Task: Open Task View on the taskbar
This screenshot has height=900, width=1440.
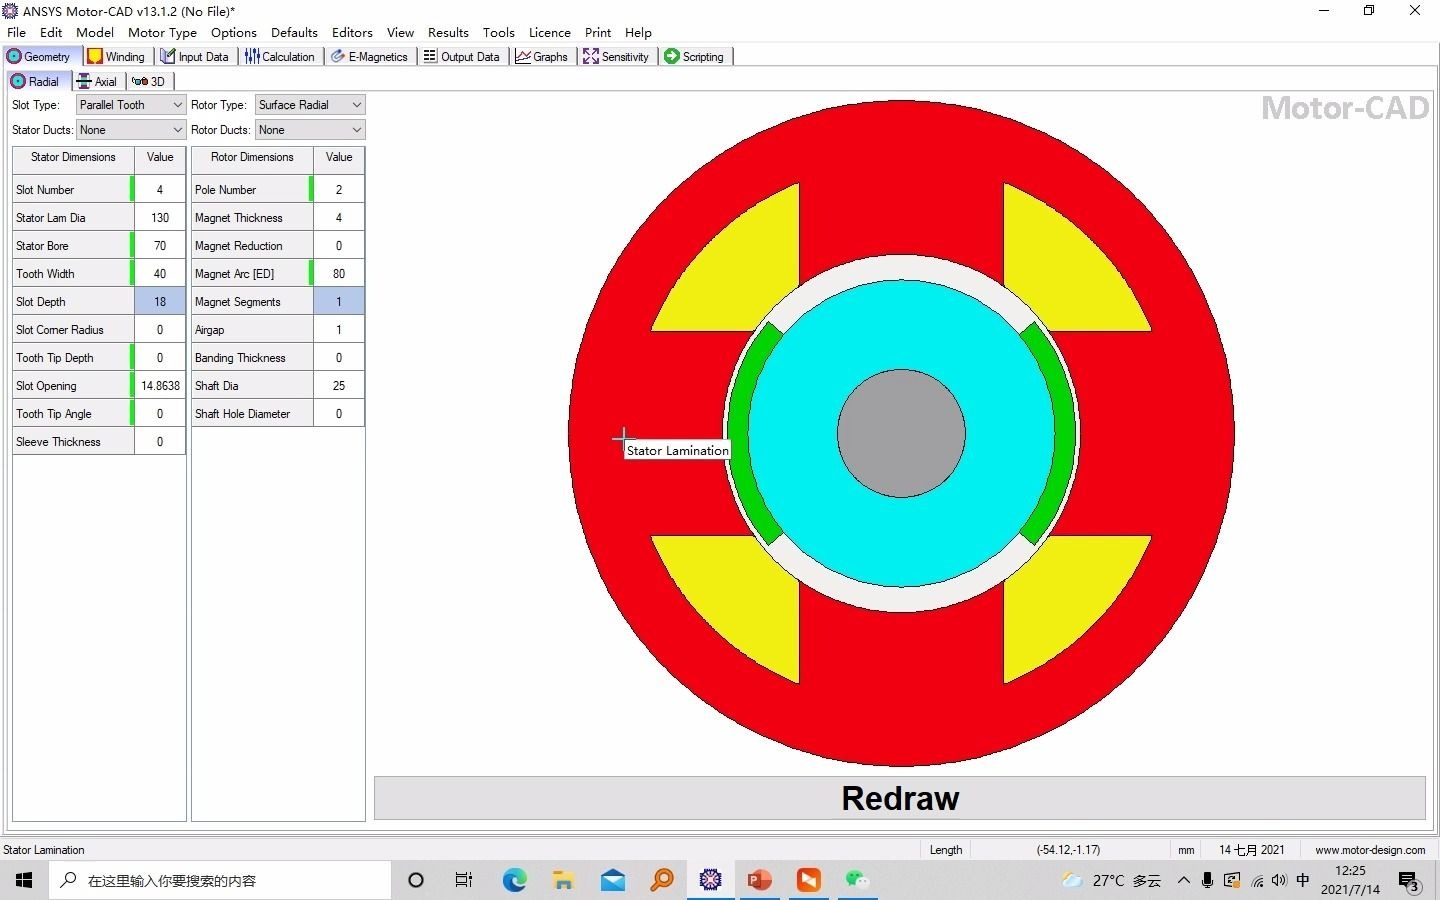Action: (464, 880)
